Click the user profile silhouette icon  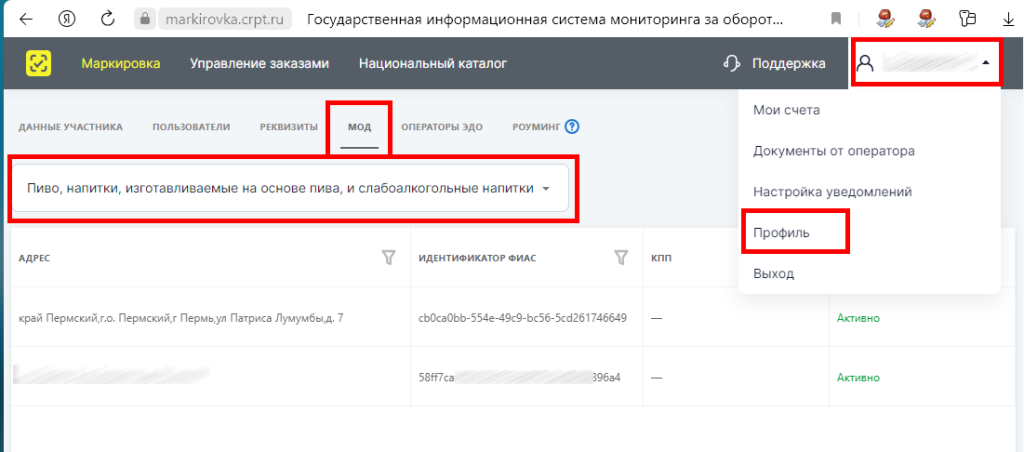(865, 63)
